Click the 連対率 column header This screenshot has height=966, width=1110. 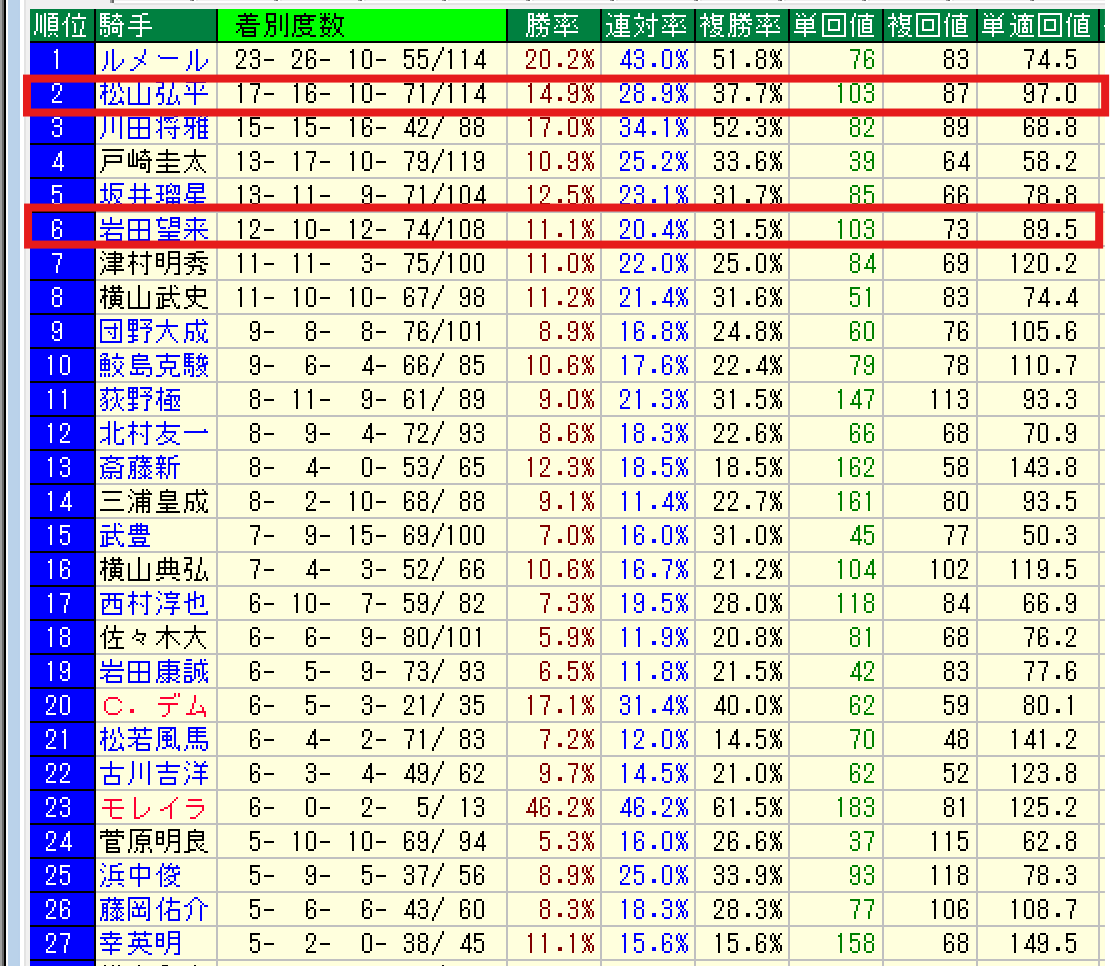(x=647, y=25)
